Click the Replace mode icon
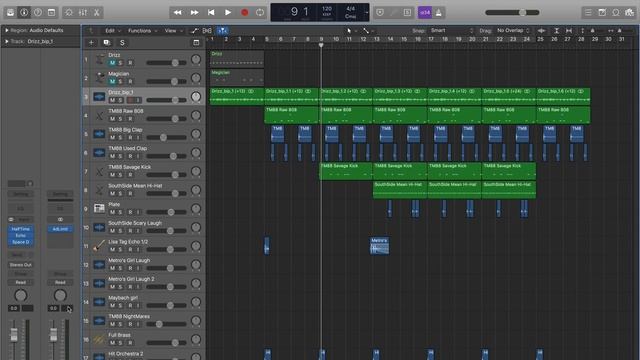 point(380,13)
